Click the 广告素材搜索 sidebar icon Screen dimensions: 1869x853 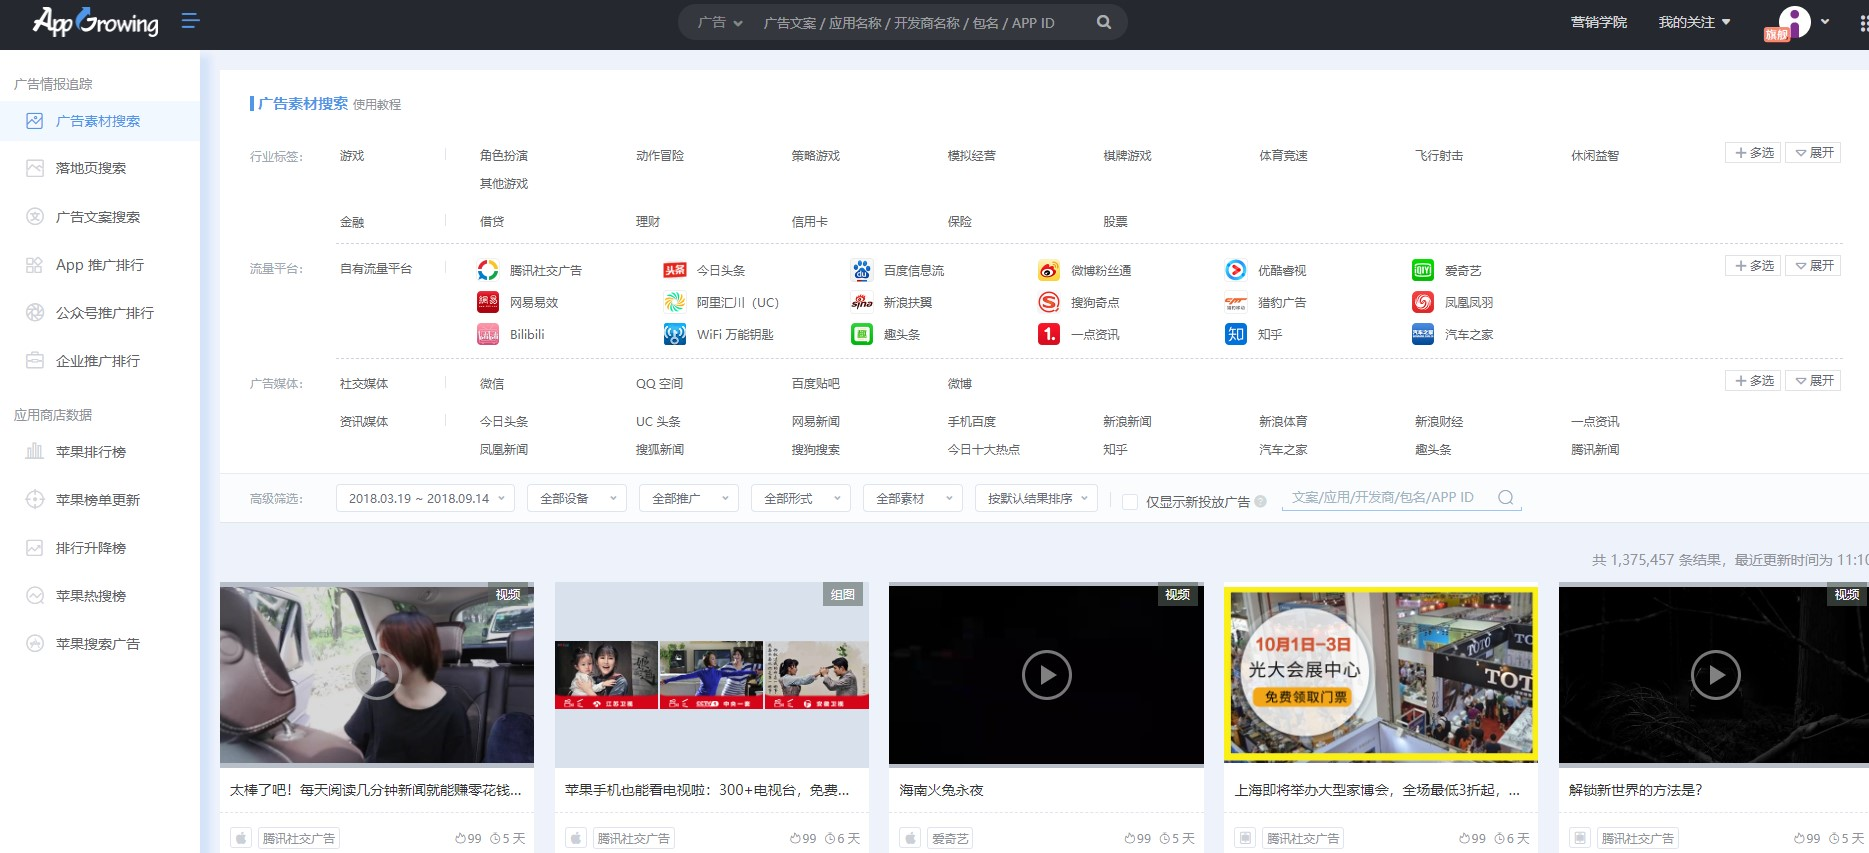tap(35, 121)
